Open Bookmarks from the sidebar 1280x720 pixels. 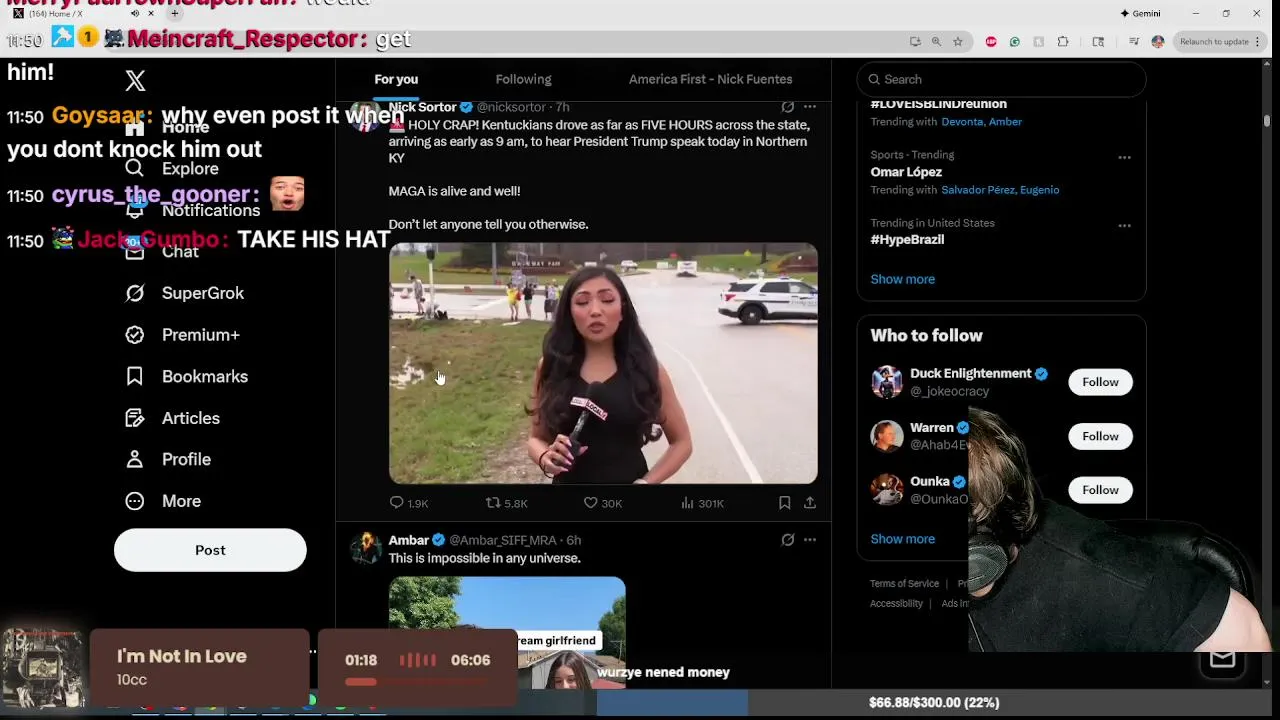[x=186, y=376]
